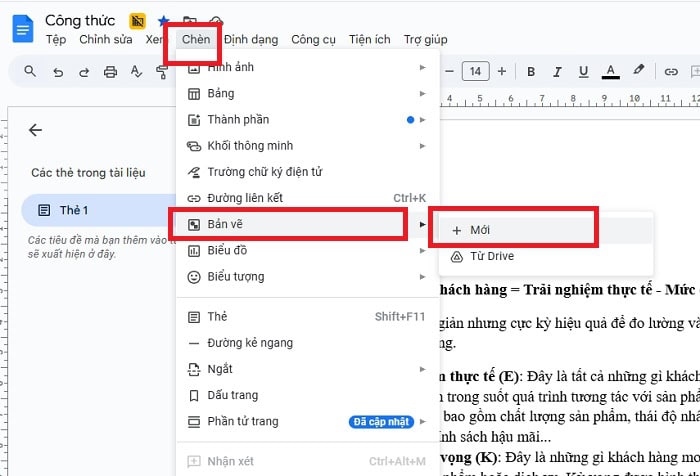Click the highlight color pen icon
This screenshot has height=476, width=700.
639,72
